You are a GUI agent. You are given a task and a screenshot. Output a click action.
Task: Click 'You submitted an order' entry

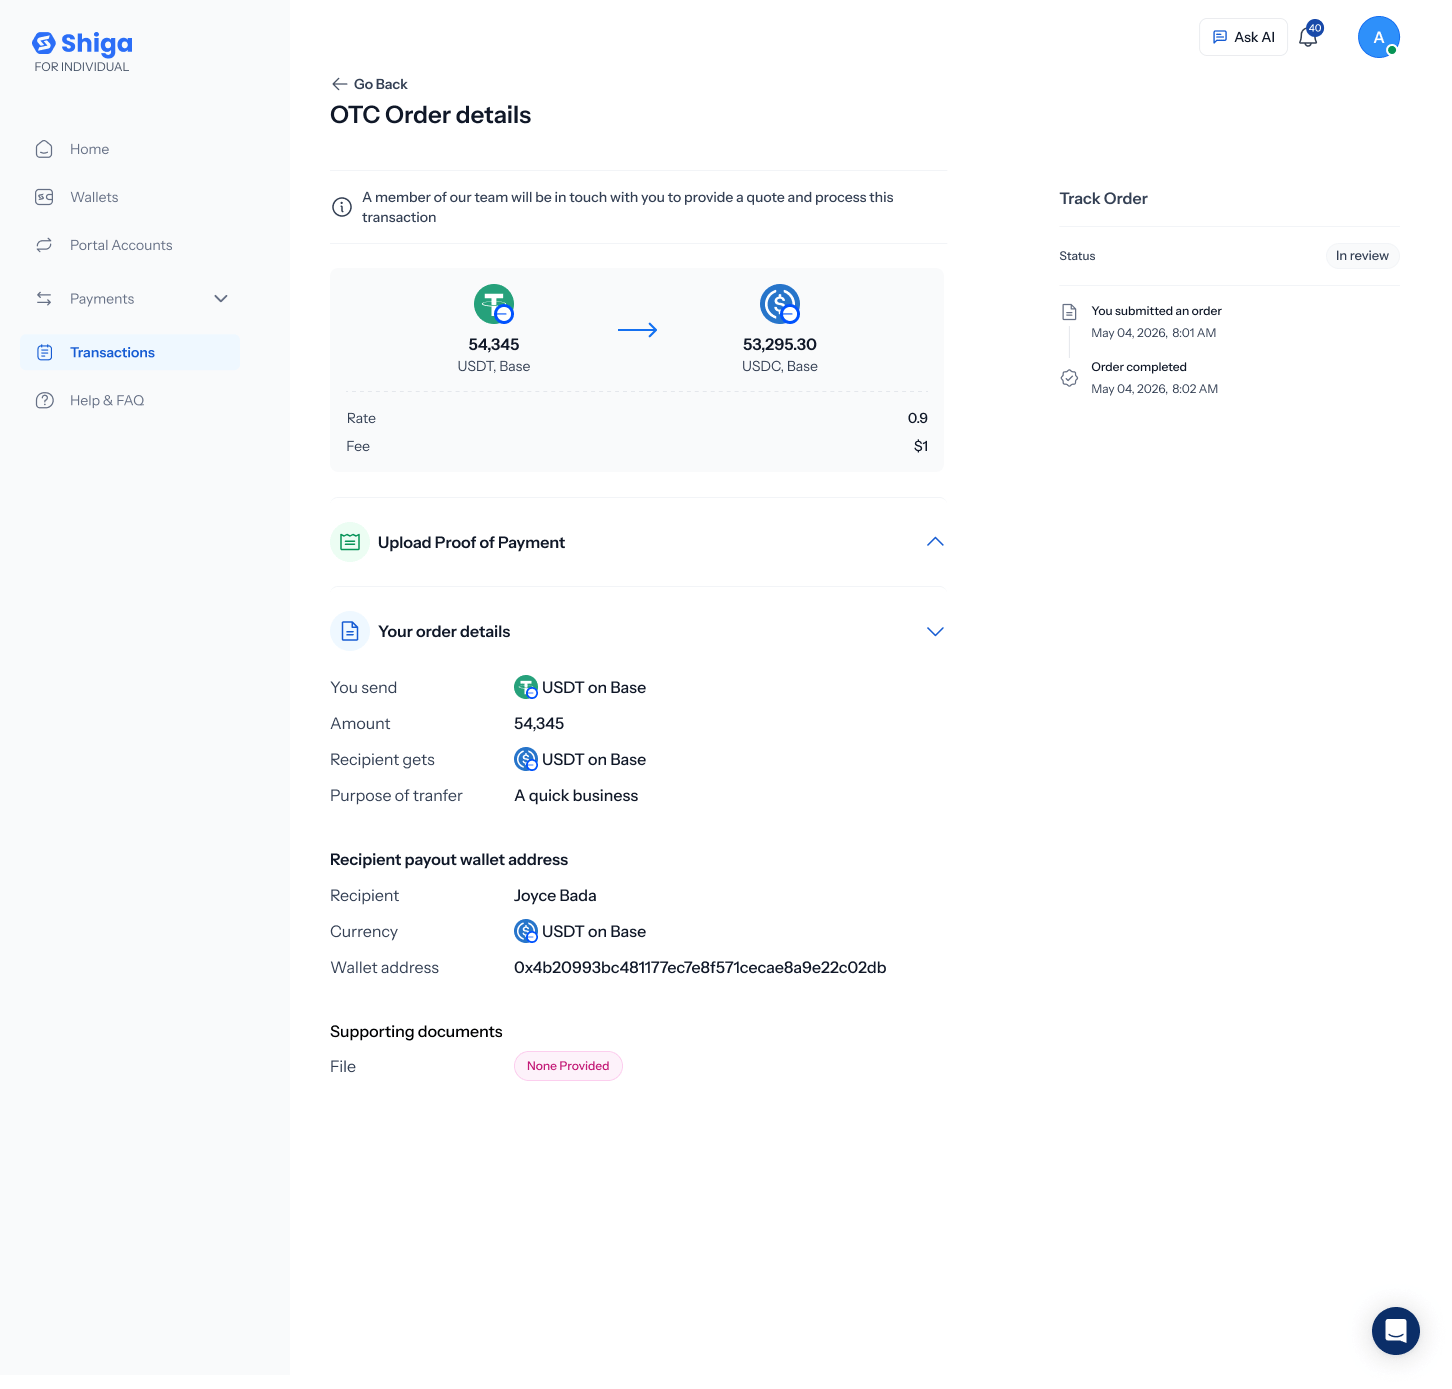click(x=1156, y=311)
